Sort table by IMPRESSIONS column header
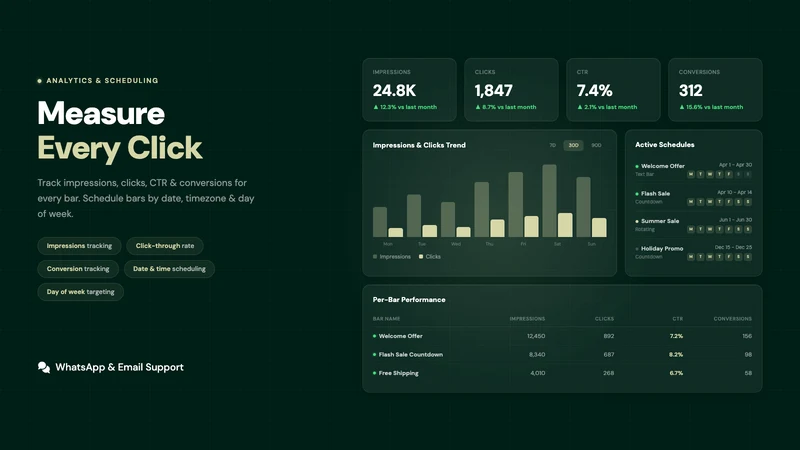The height and width of the screenshot is (450, 800). tap(527, 319)
